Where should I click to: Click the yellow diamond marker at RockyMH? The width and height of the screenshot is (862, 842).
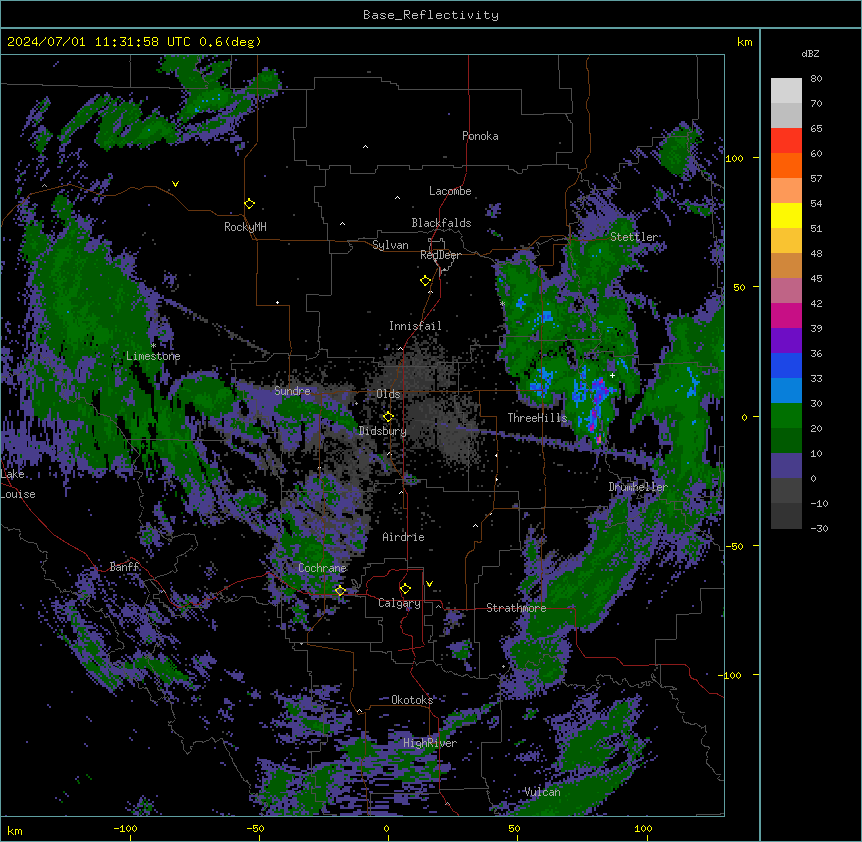250,204
